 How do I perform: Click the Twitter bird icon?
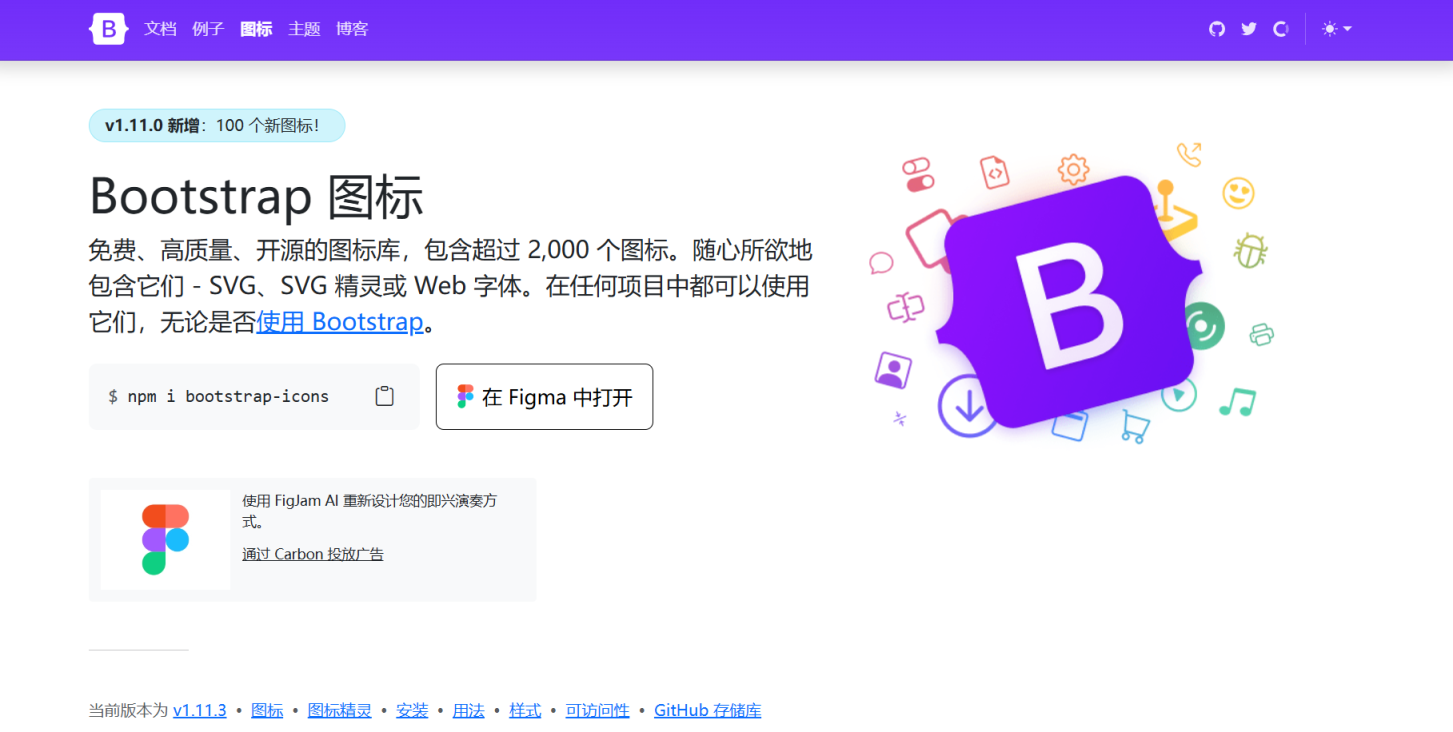(1248, 29)
